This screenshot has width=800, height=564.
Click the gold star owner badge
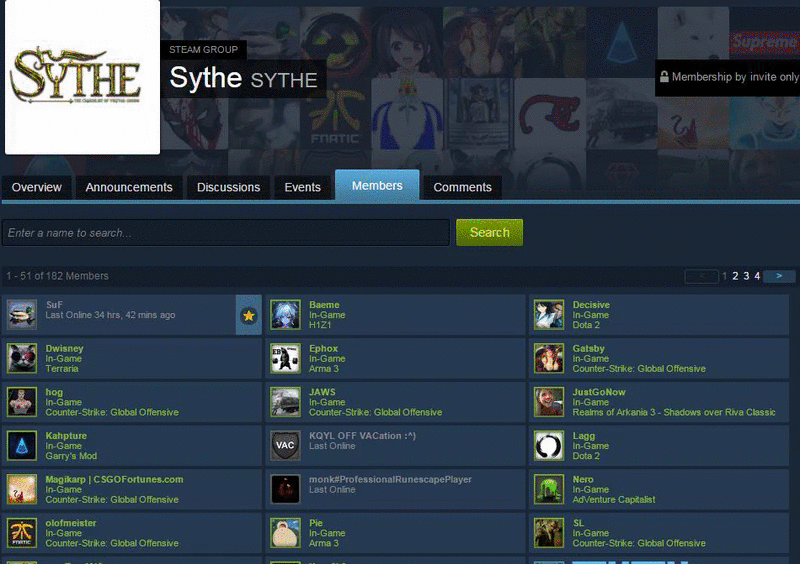[x=249, y=315]
